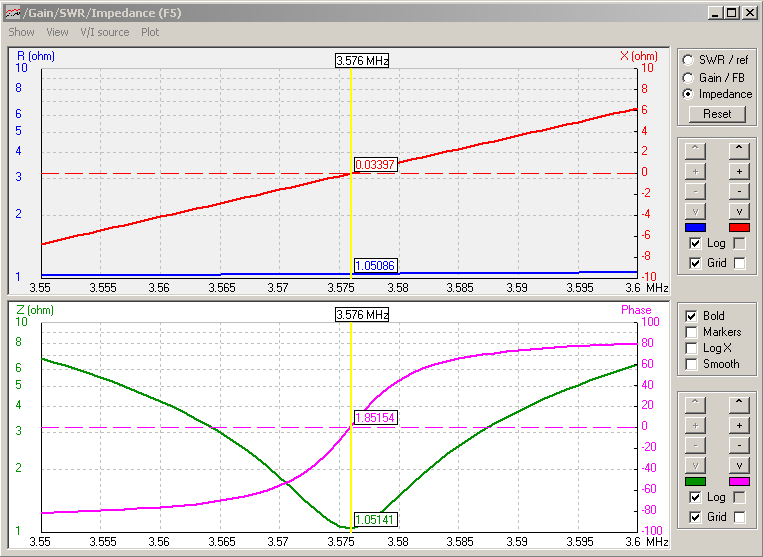Click the green Z trace color swatch
The height and width of the screenshot is (557, 763).
pos(697,481)
